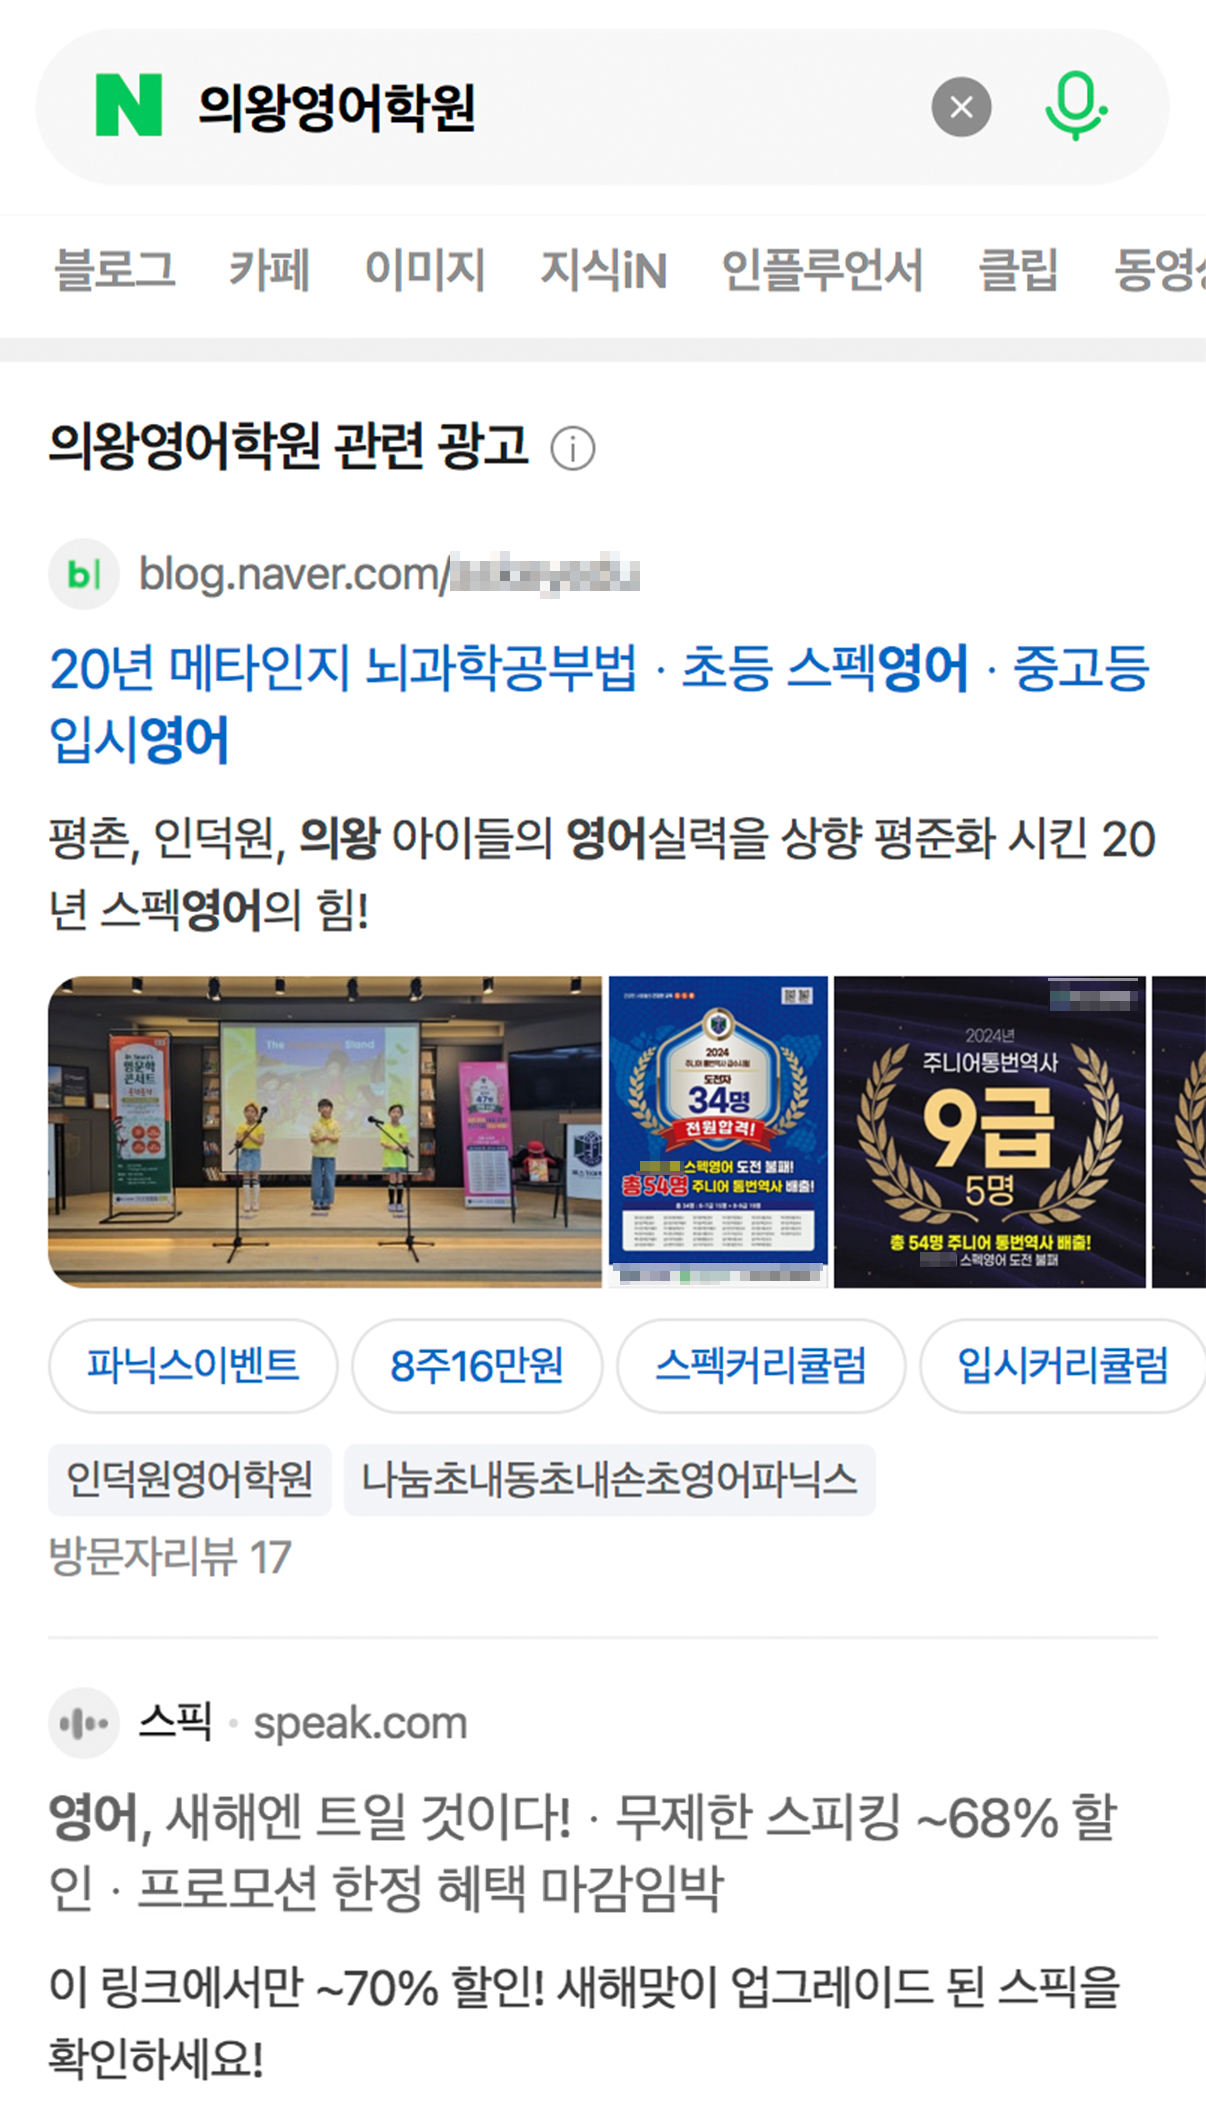This screenshot has height=2114, width=1206.
Task: Tap the 스펙커리큘럼 chip button
Action: [x=761, y=1366]
